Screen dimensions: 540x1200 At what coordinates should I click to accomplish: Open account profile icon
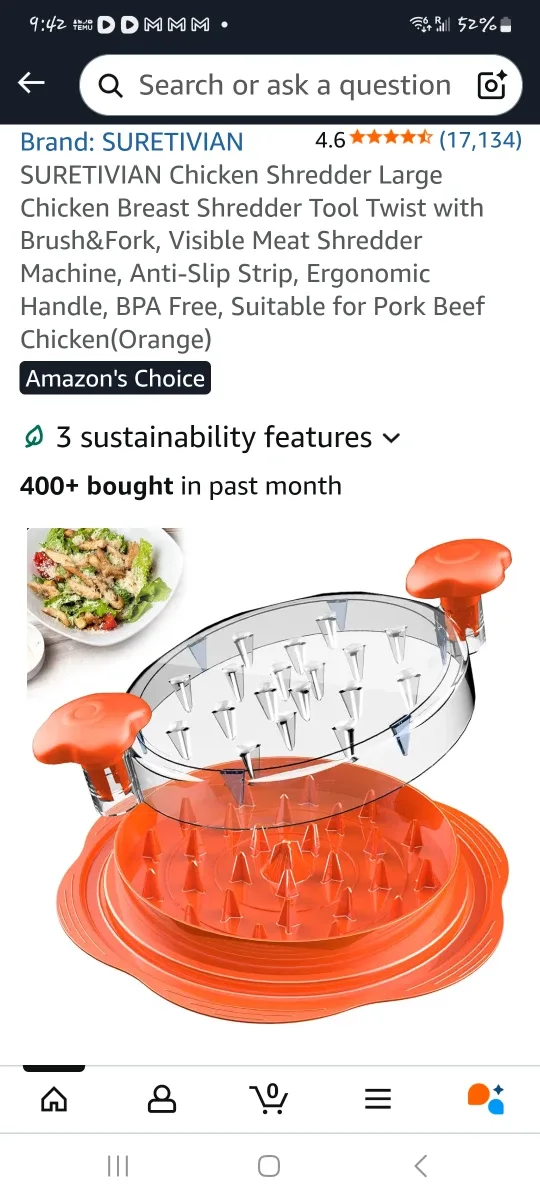click(162, 1100)
